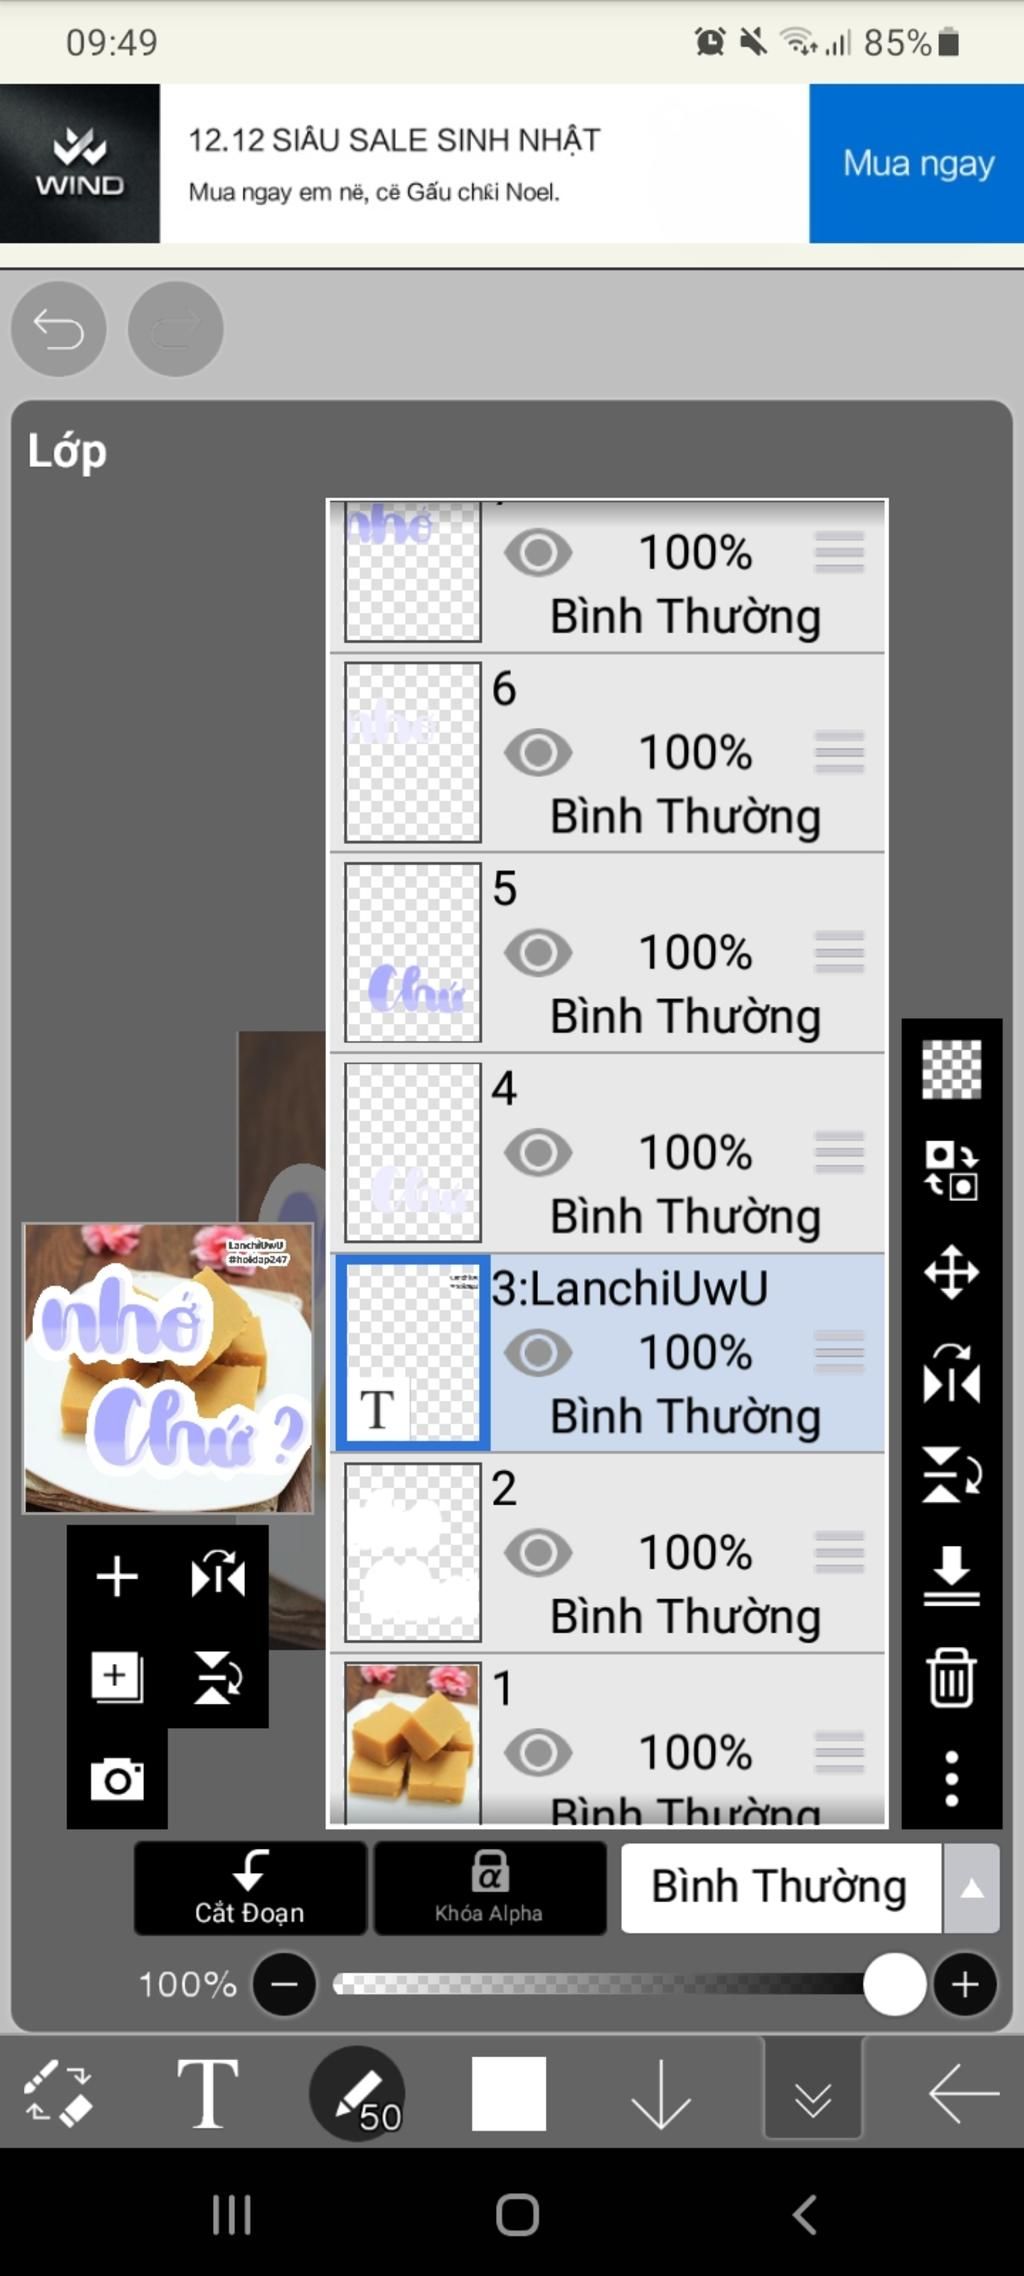Click the camera icon to add photo layer
This screenshot has width=1024, height=2276.
[117, 1779]
